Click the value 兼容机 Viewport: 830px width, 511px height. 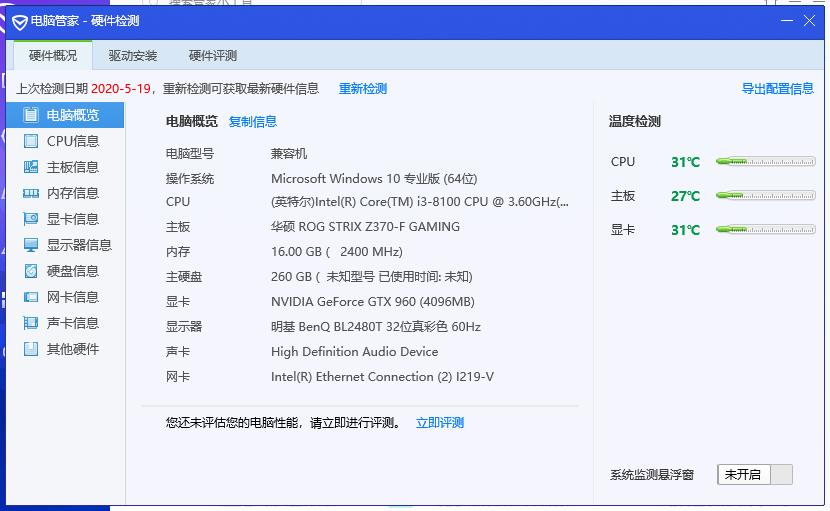pos(289,154)
